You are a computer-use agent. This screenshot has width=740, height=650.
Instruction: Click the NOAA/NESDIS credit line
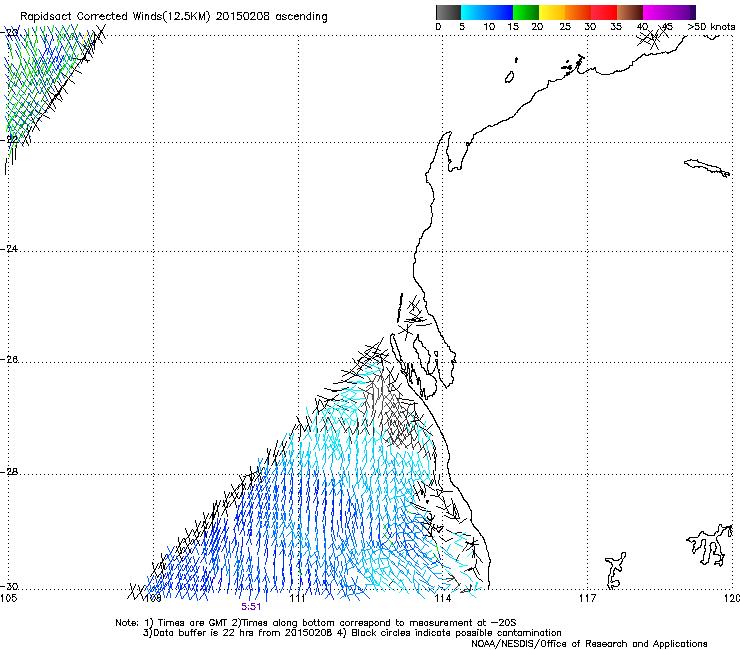pyautogui.click(x=589, y=644)
